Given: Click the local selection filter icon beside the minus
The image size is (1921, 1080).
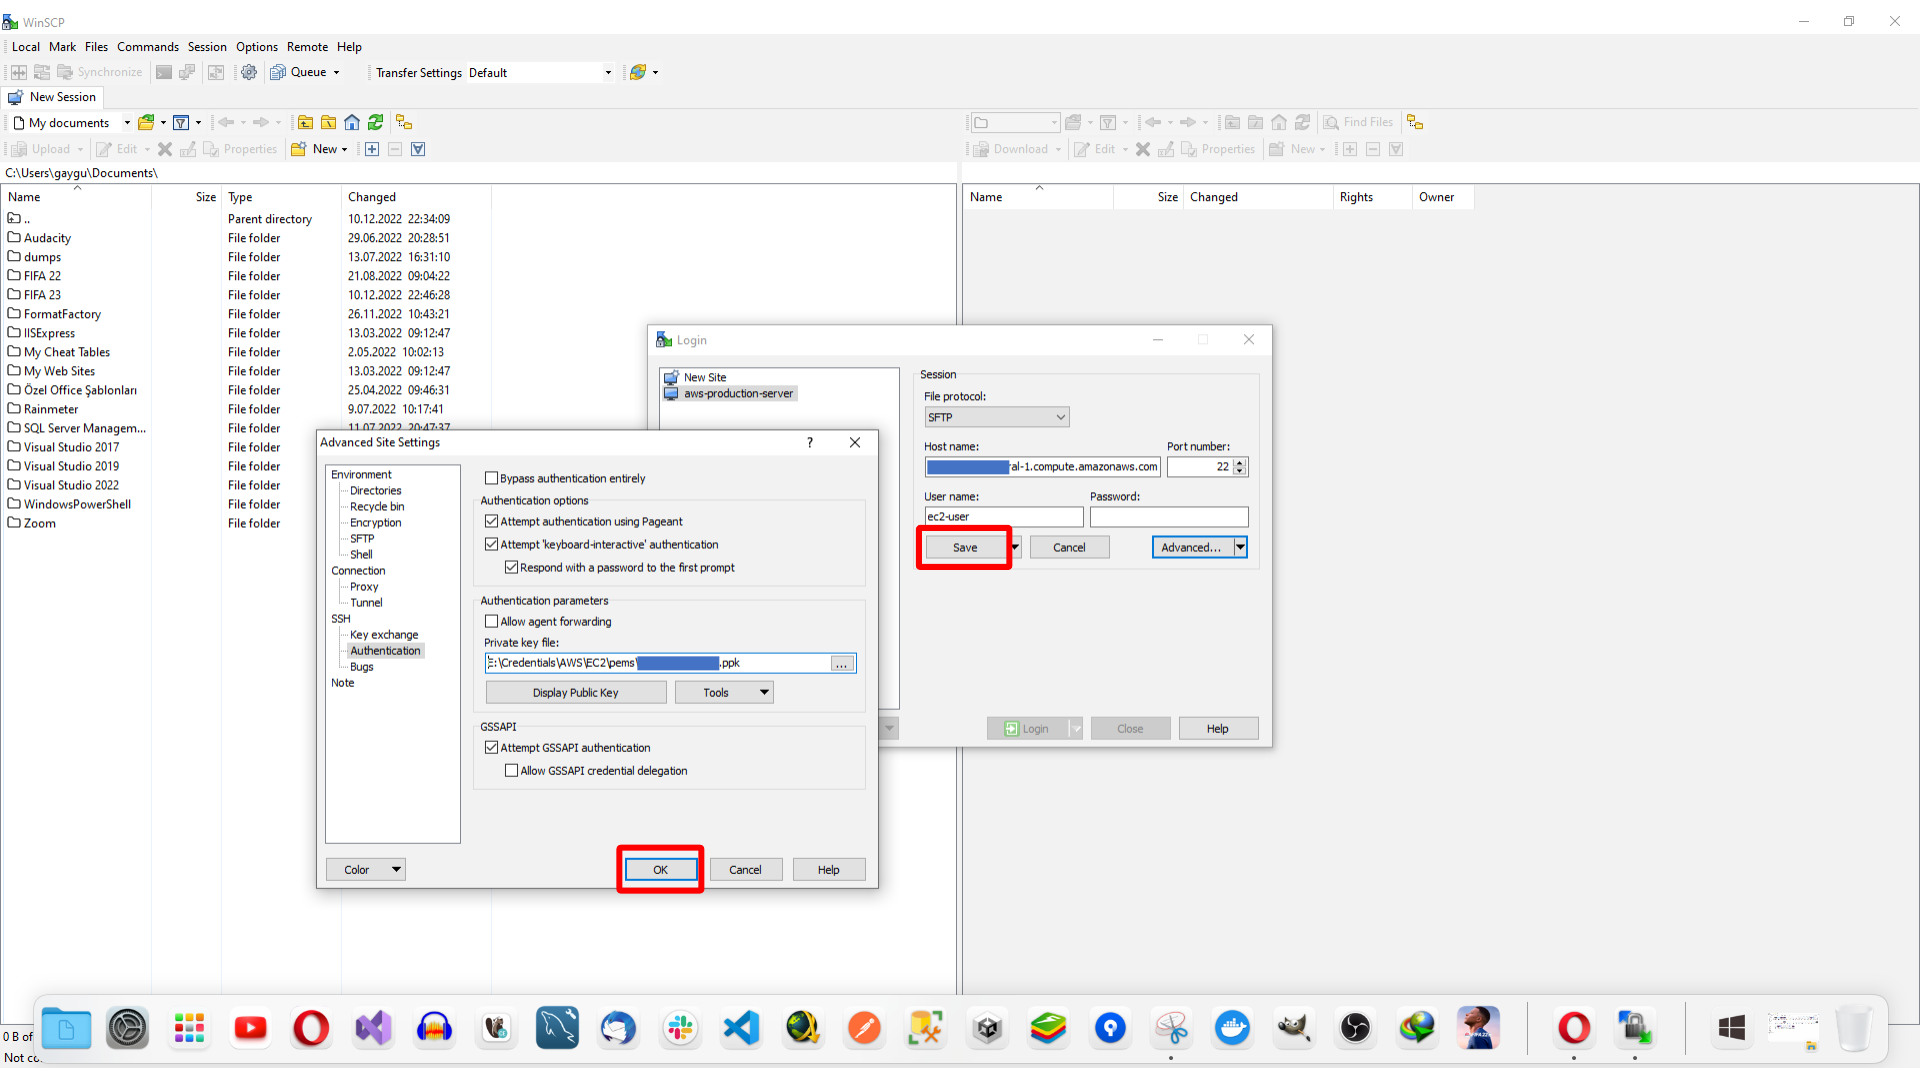Looking at the screenshot, I should click(418, 149).
